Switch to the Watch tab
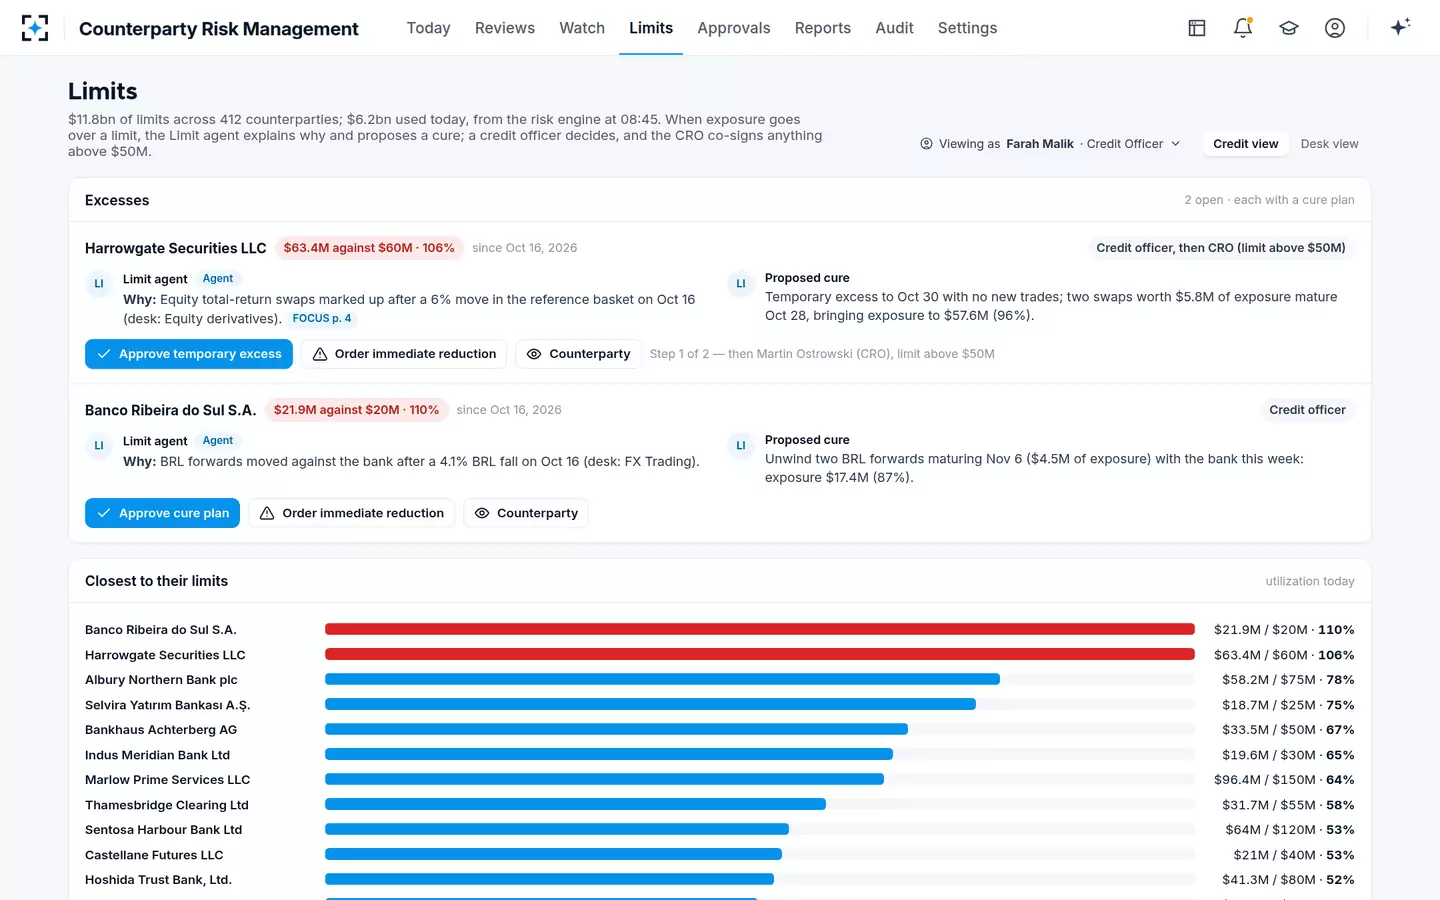 [582, 28]
